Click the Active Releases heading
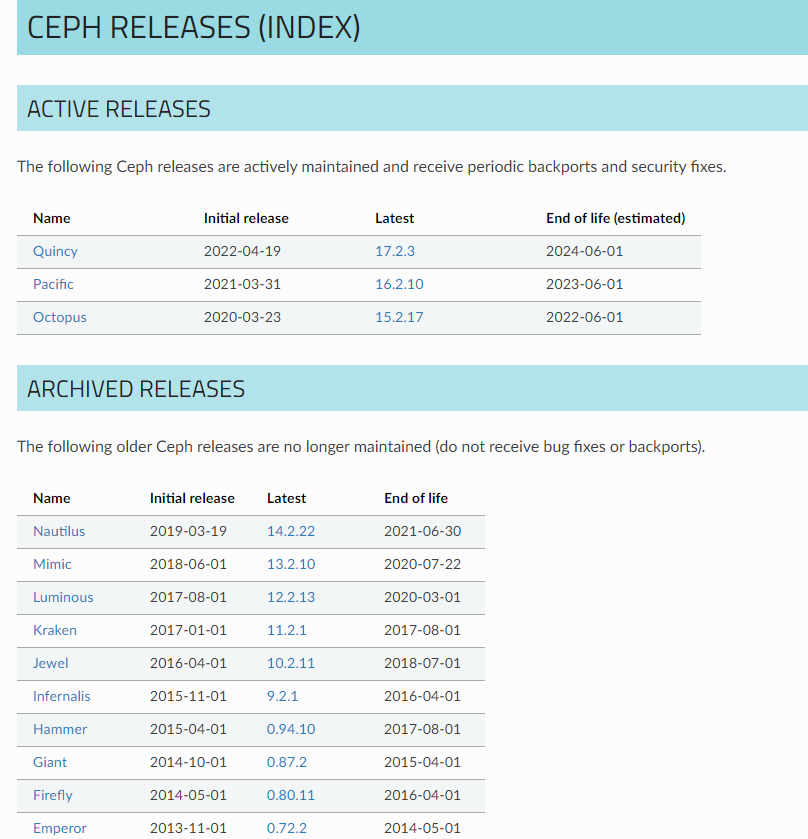Screen dimensions: 808x839 click(x=119, y=109)
